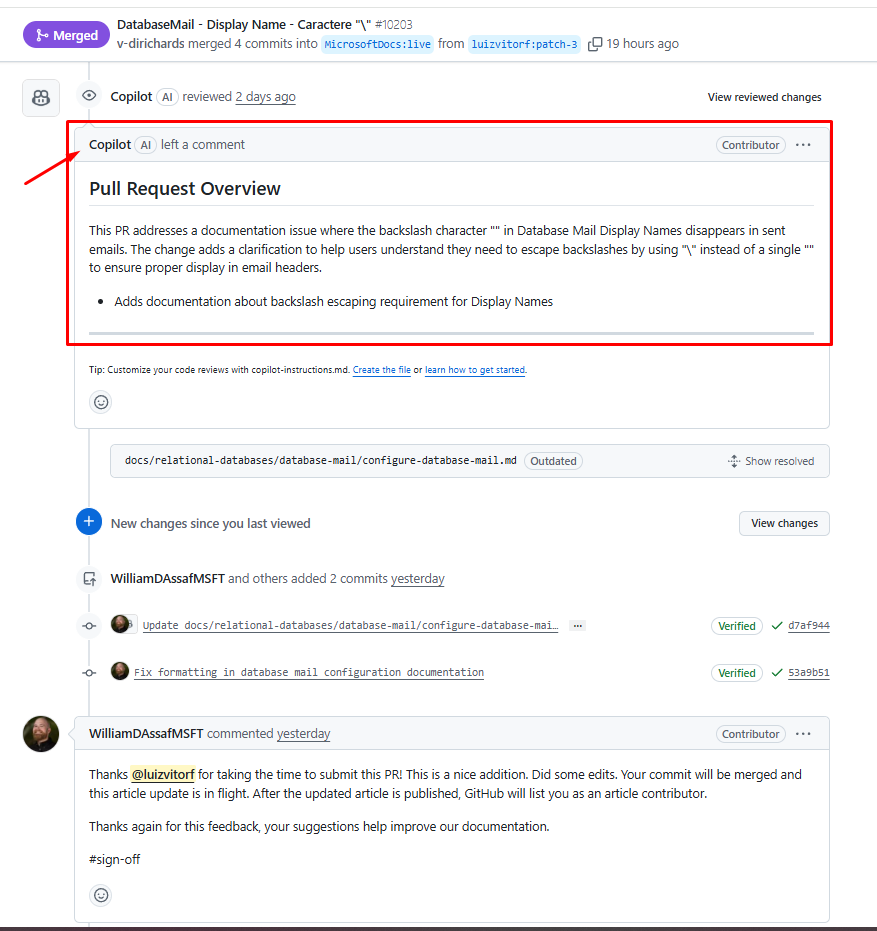
Task: Add emoji reaction to WilliamDAssafMSFT comment
Action: click(101, 895)
